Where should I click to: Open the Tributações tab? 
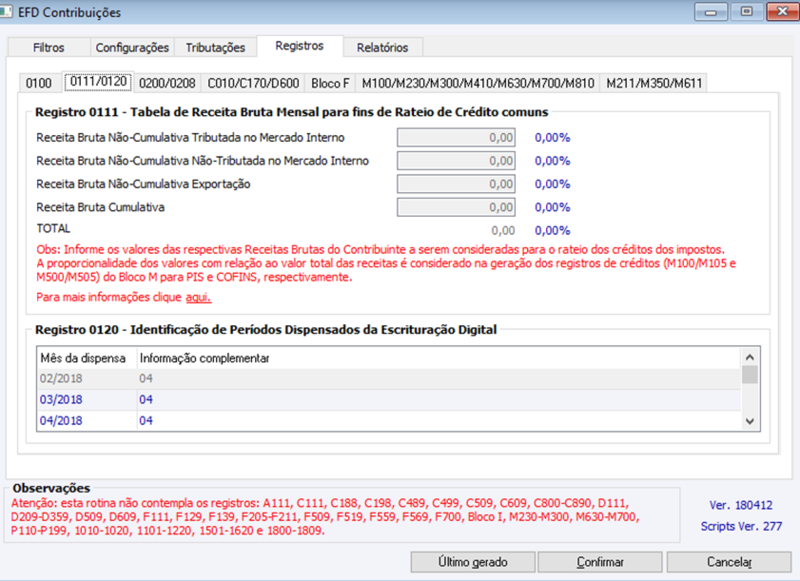click(x=215, y=47)
